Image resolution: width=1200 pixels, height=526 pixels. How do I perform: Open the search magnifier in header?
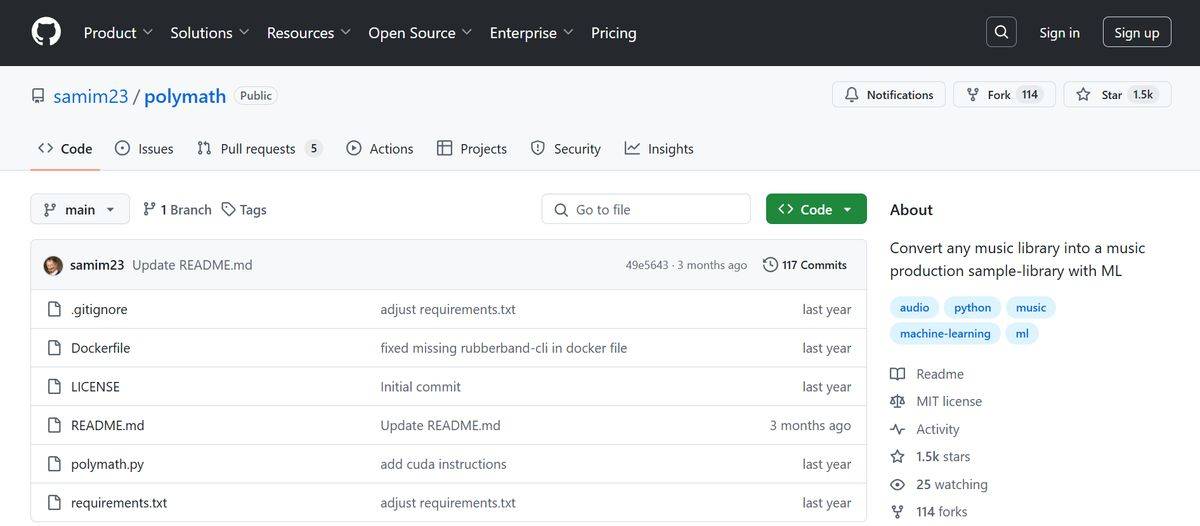coord(1001,32)
